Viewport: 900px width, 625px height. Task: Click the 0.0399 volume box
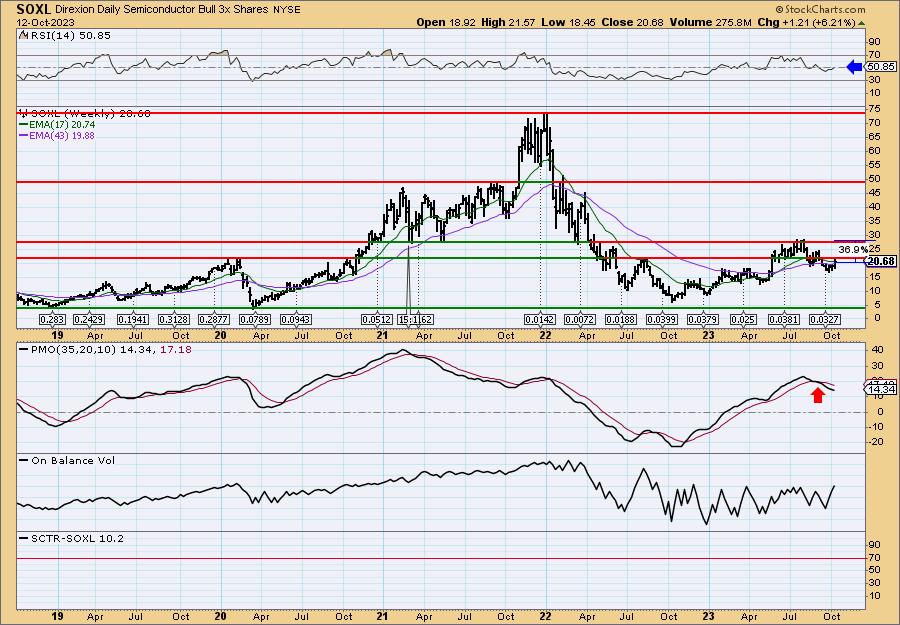point(662,320)
